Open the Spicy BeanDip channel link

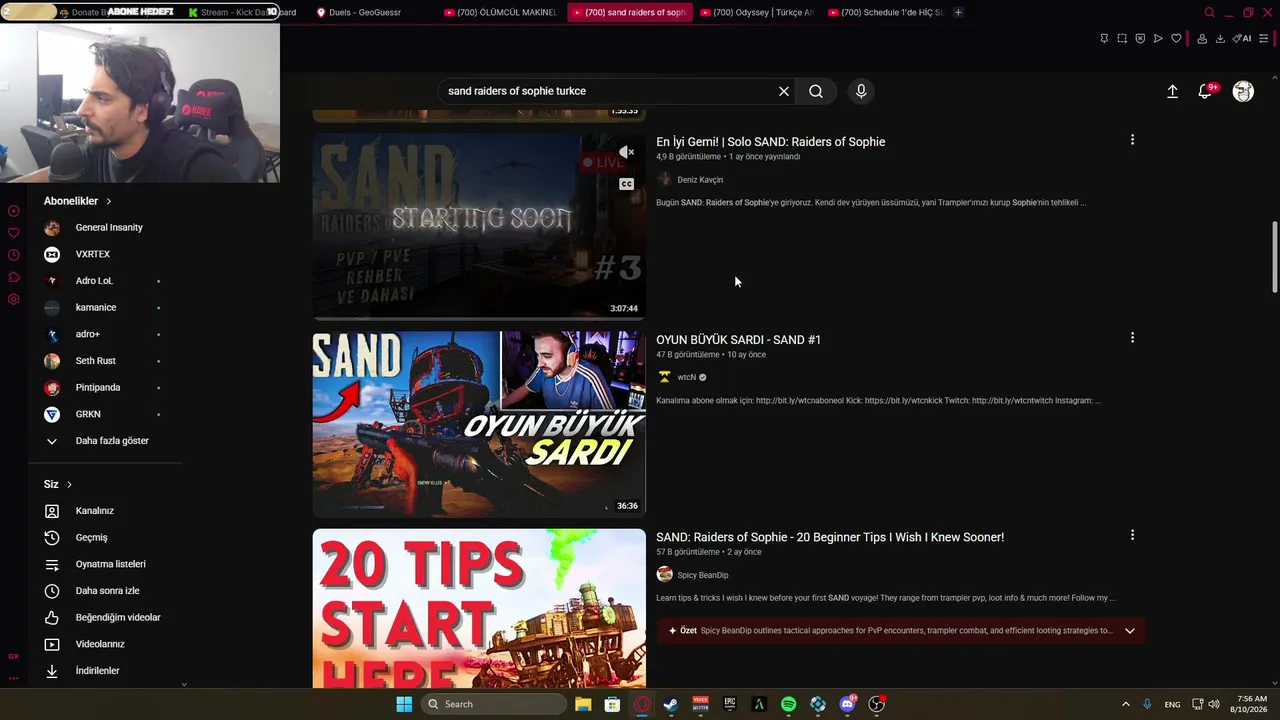click(x=702, y=575)
